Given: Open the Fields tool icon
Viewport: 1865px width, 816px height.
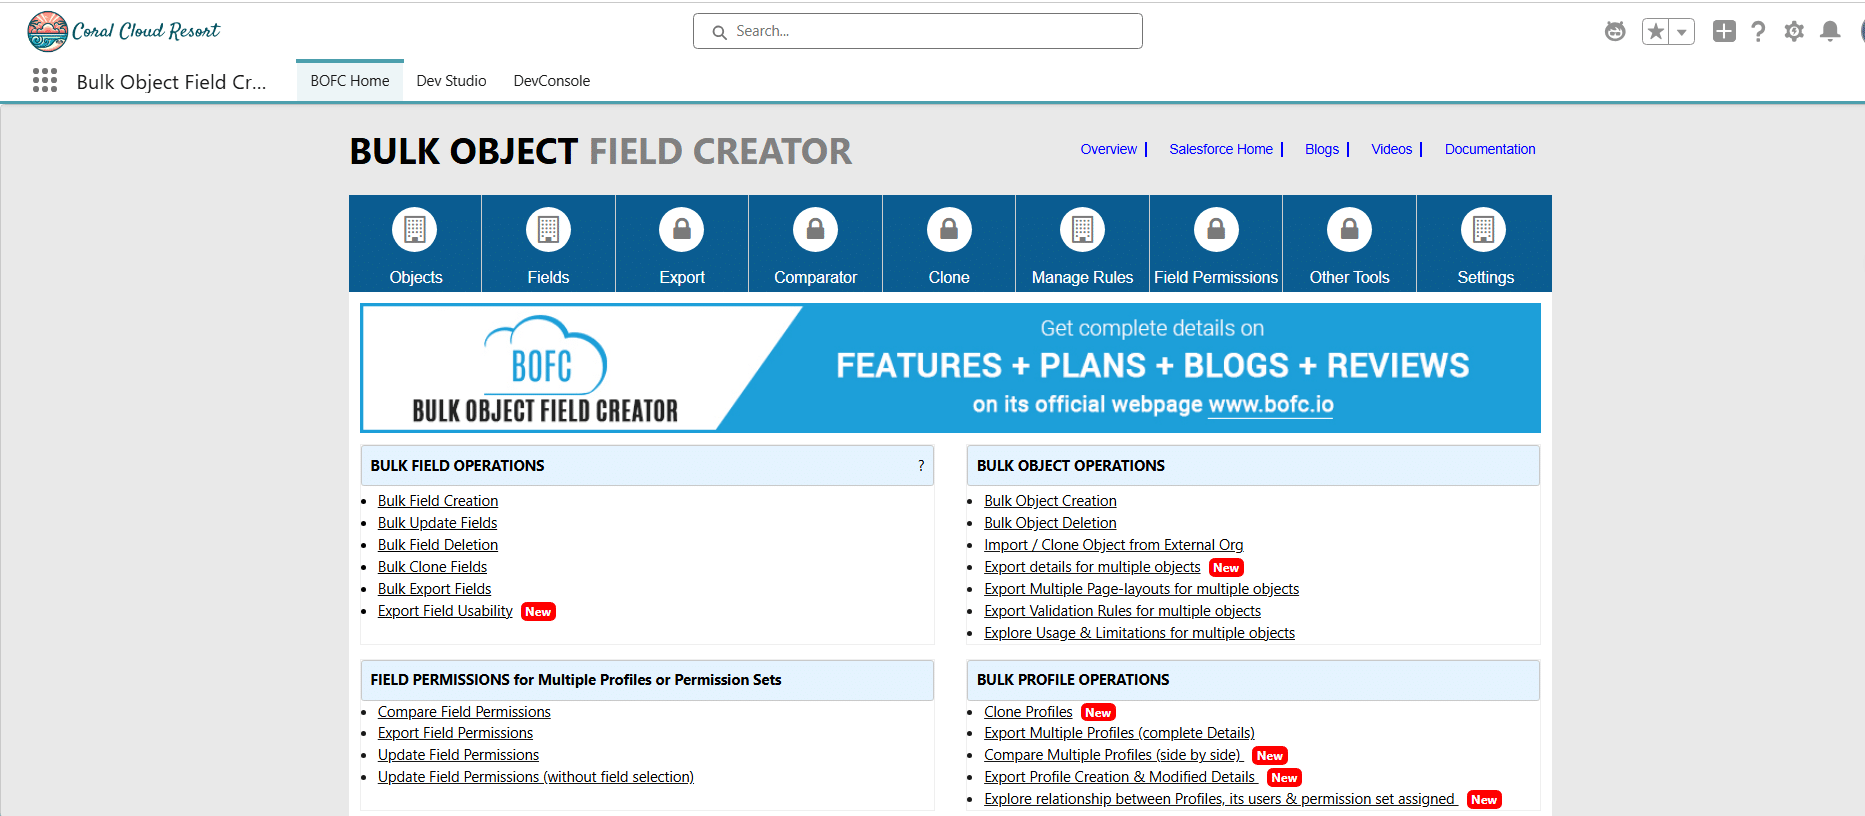Looking at the screenshot, I should pos(548,230).
